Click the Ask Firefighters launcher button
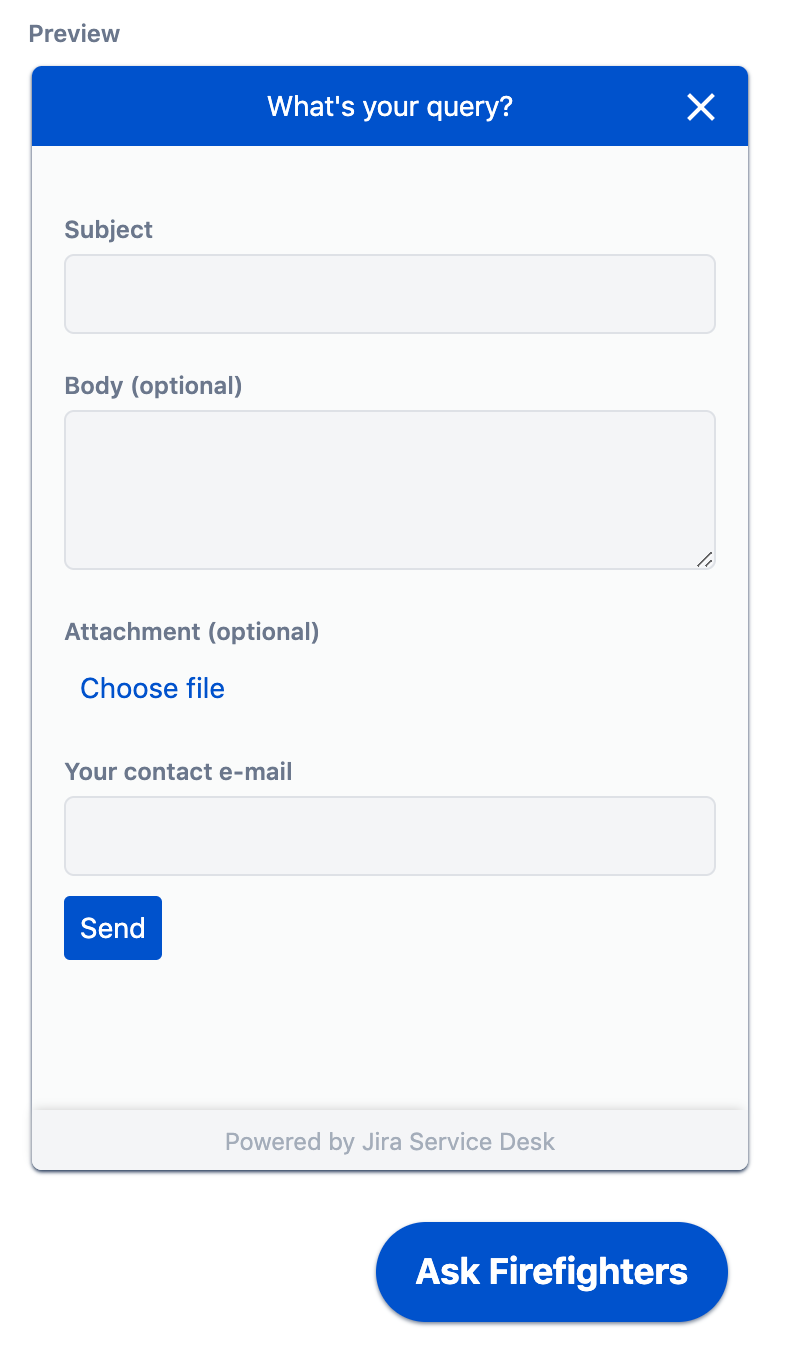This screenshot has width=790, height=1356. point(552,1272)
